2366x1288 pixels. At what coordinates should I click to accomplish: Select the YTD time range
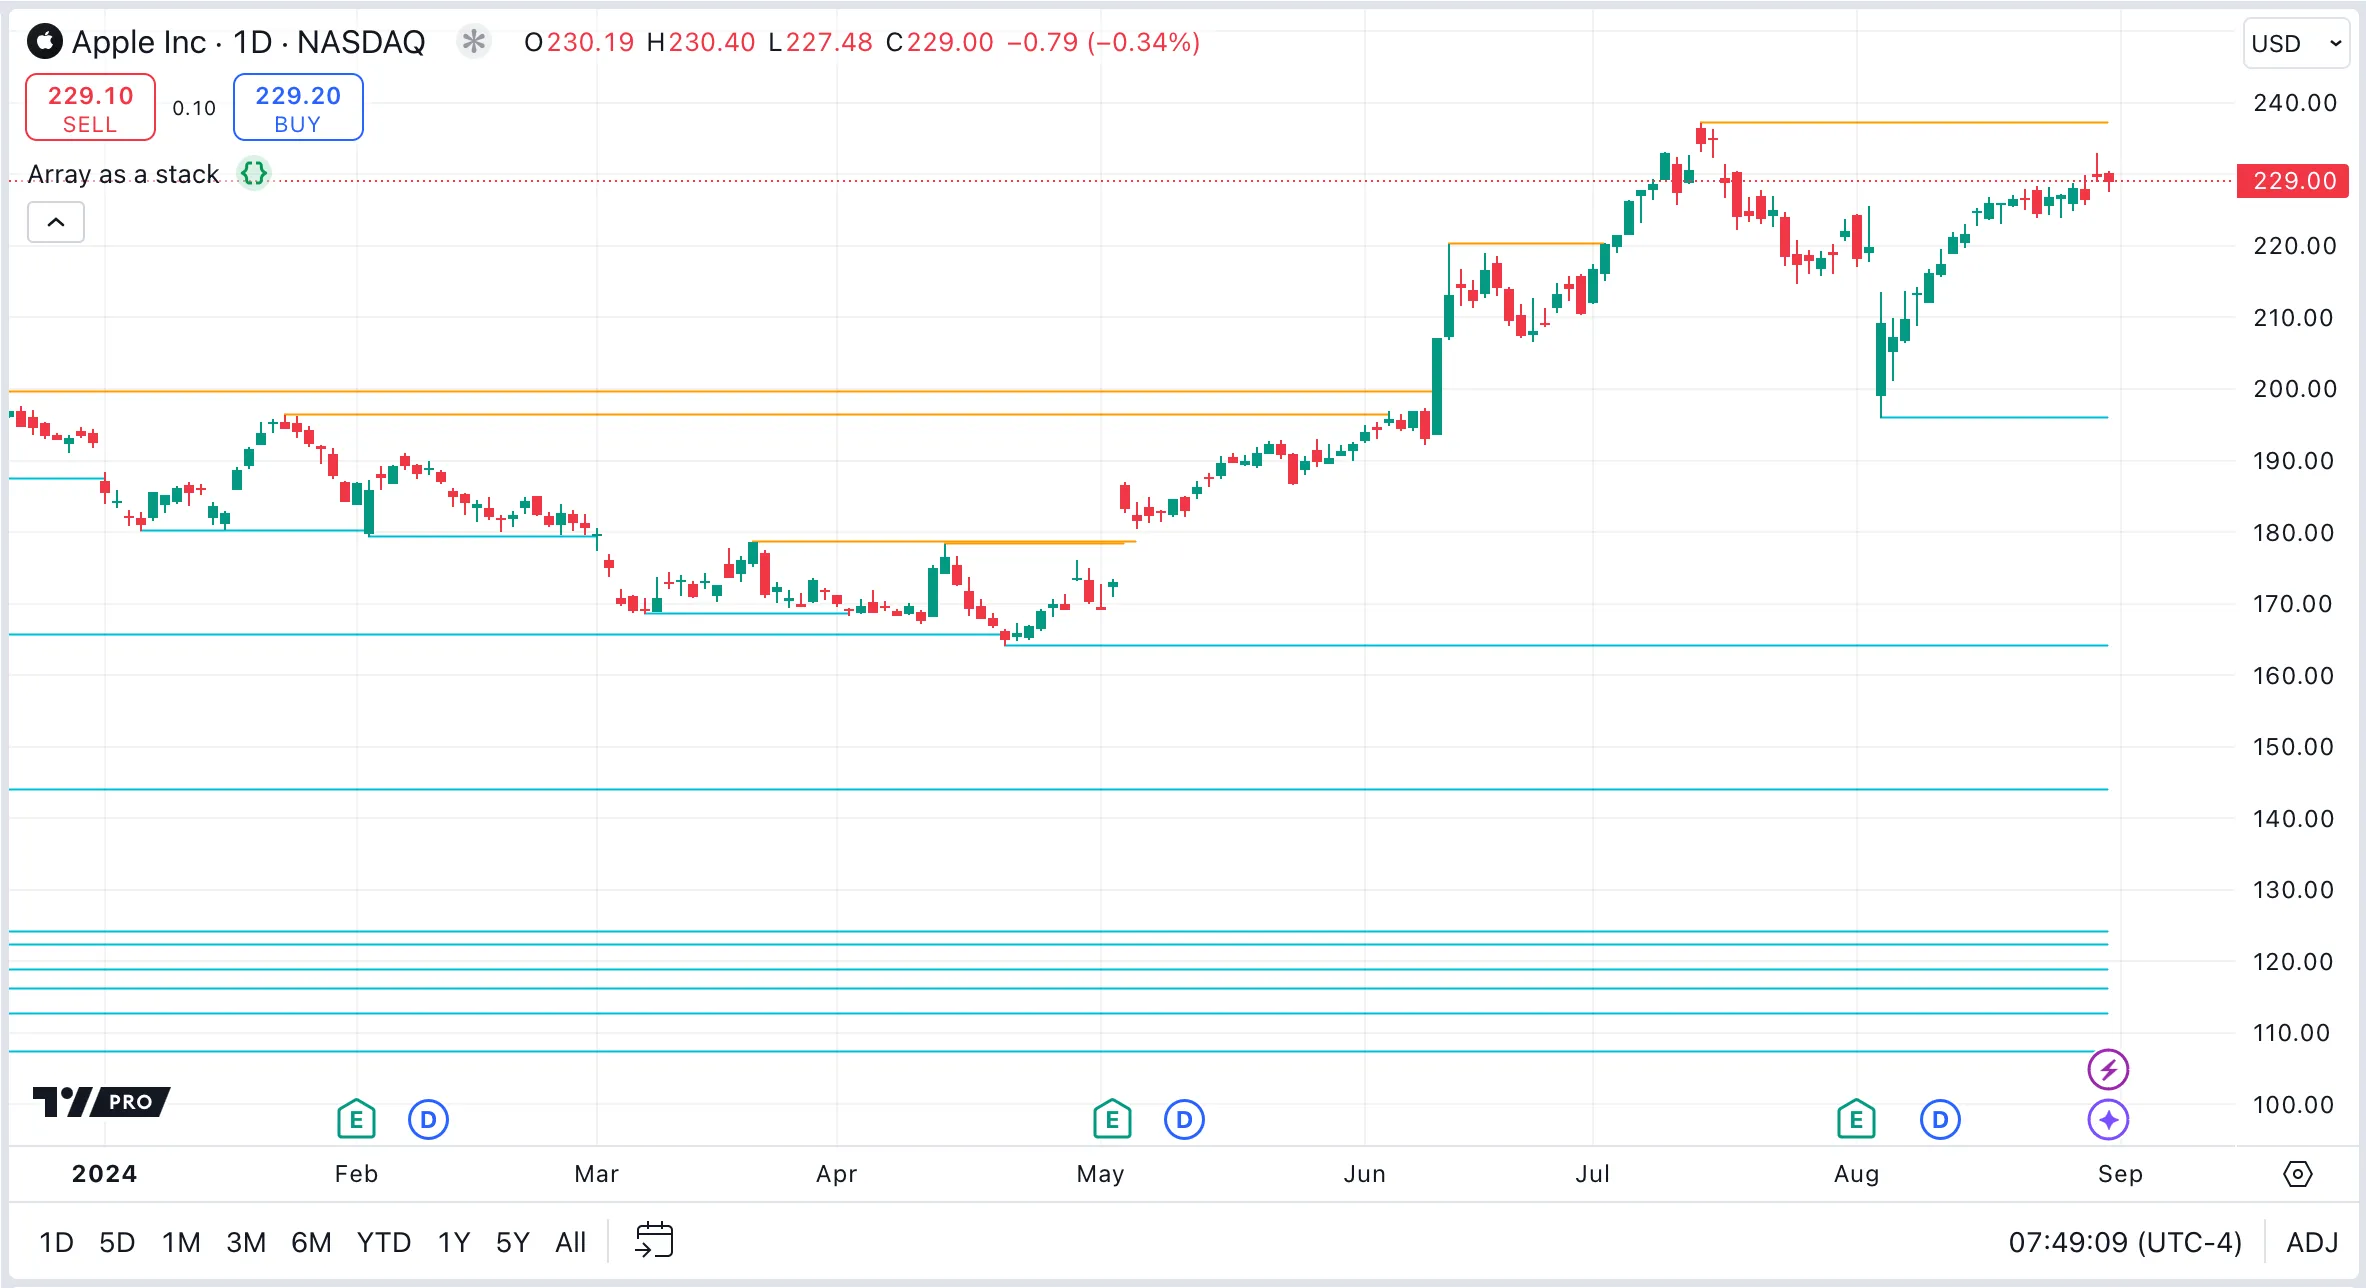point(383,1242)
